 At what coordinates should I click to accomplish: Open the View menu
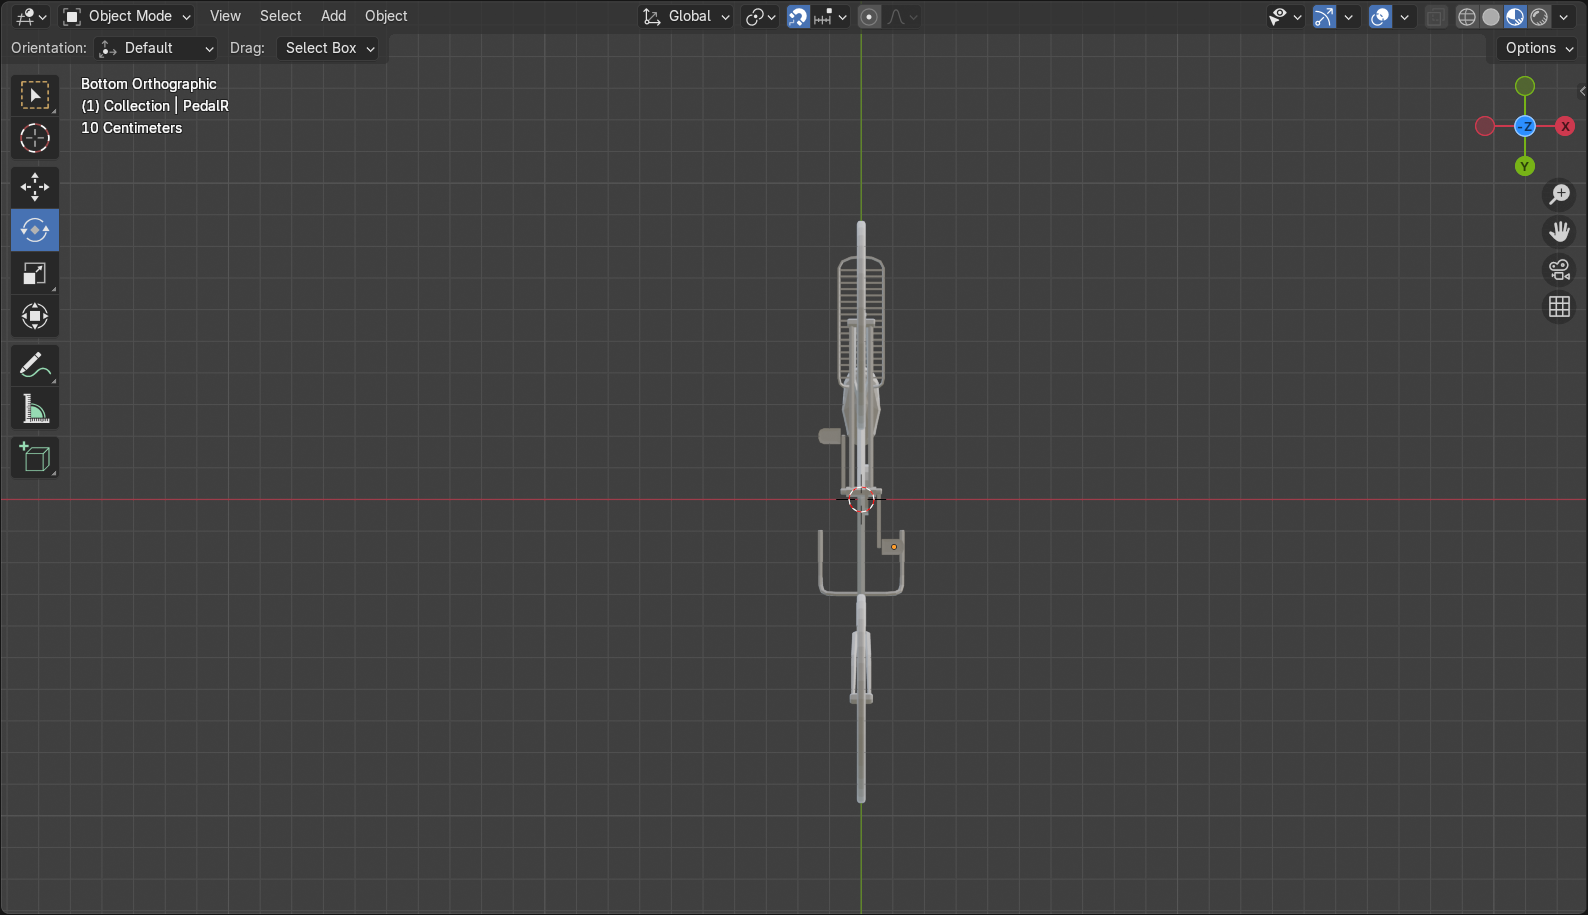pos(225,16)
